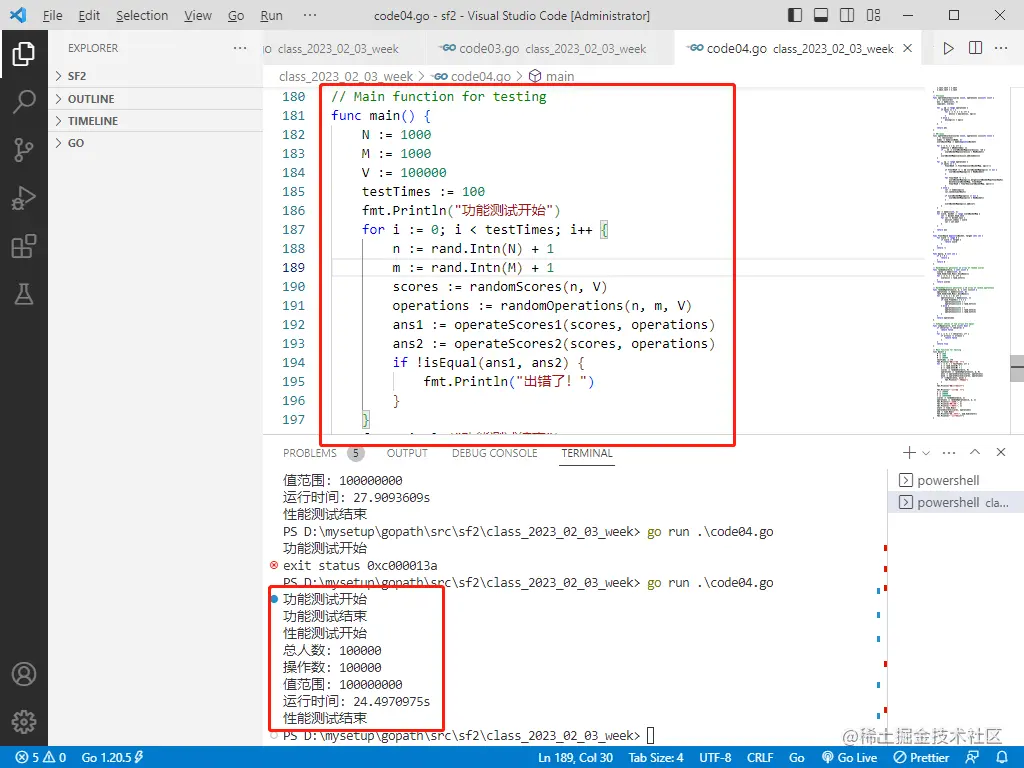
Task: Switch to the DEBUG CONSOLE tab
Action: point(494,453)
